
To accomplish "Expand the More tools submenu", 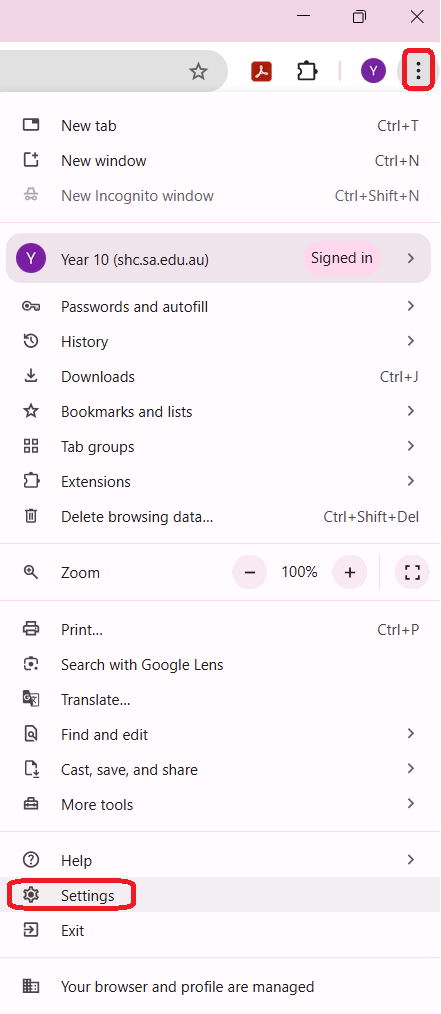I will point(220,804).
